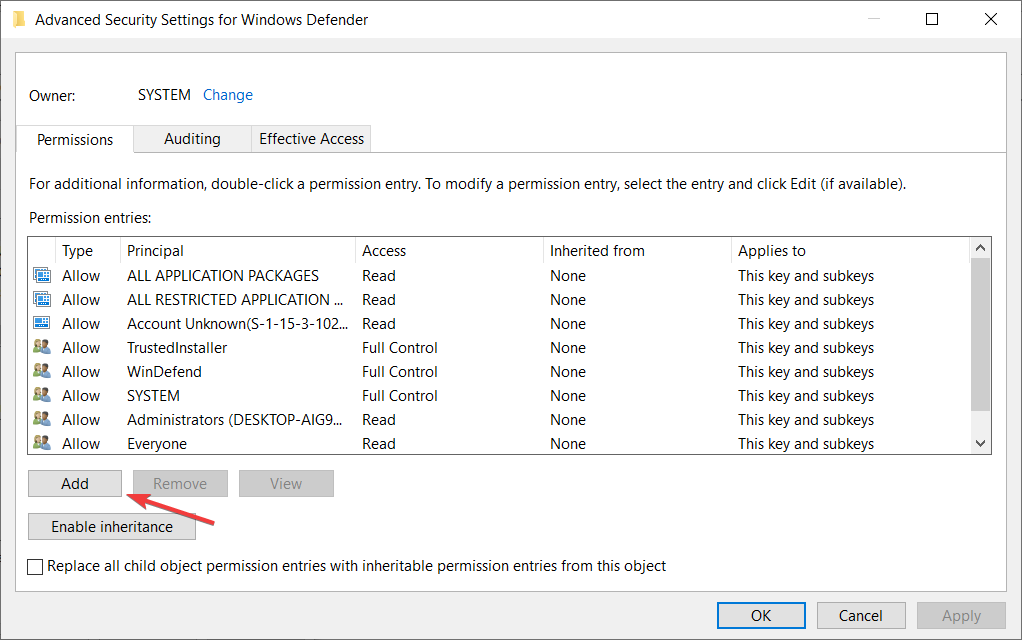Select the Everyone permission entry
This screenshot has width=1022, height=640.
157,444
